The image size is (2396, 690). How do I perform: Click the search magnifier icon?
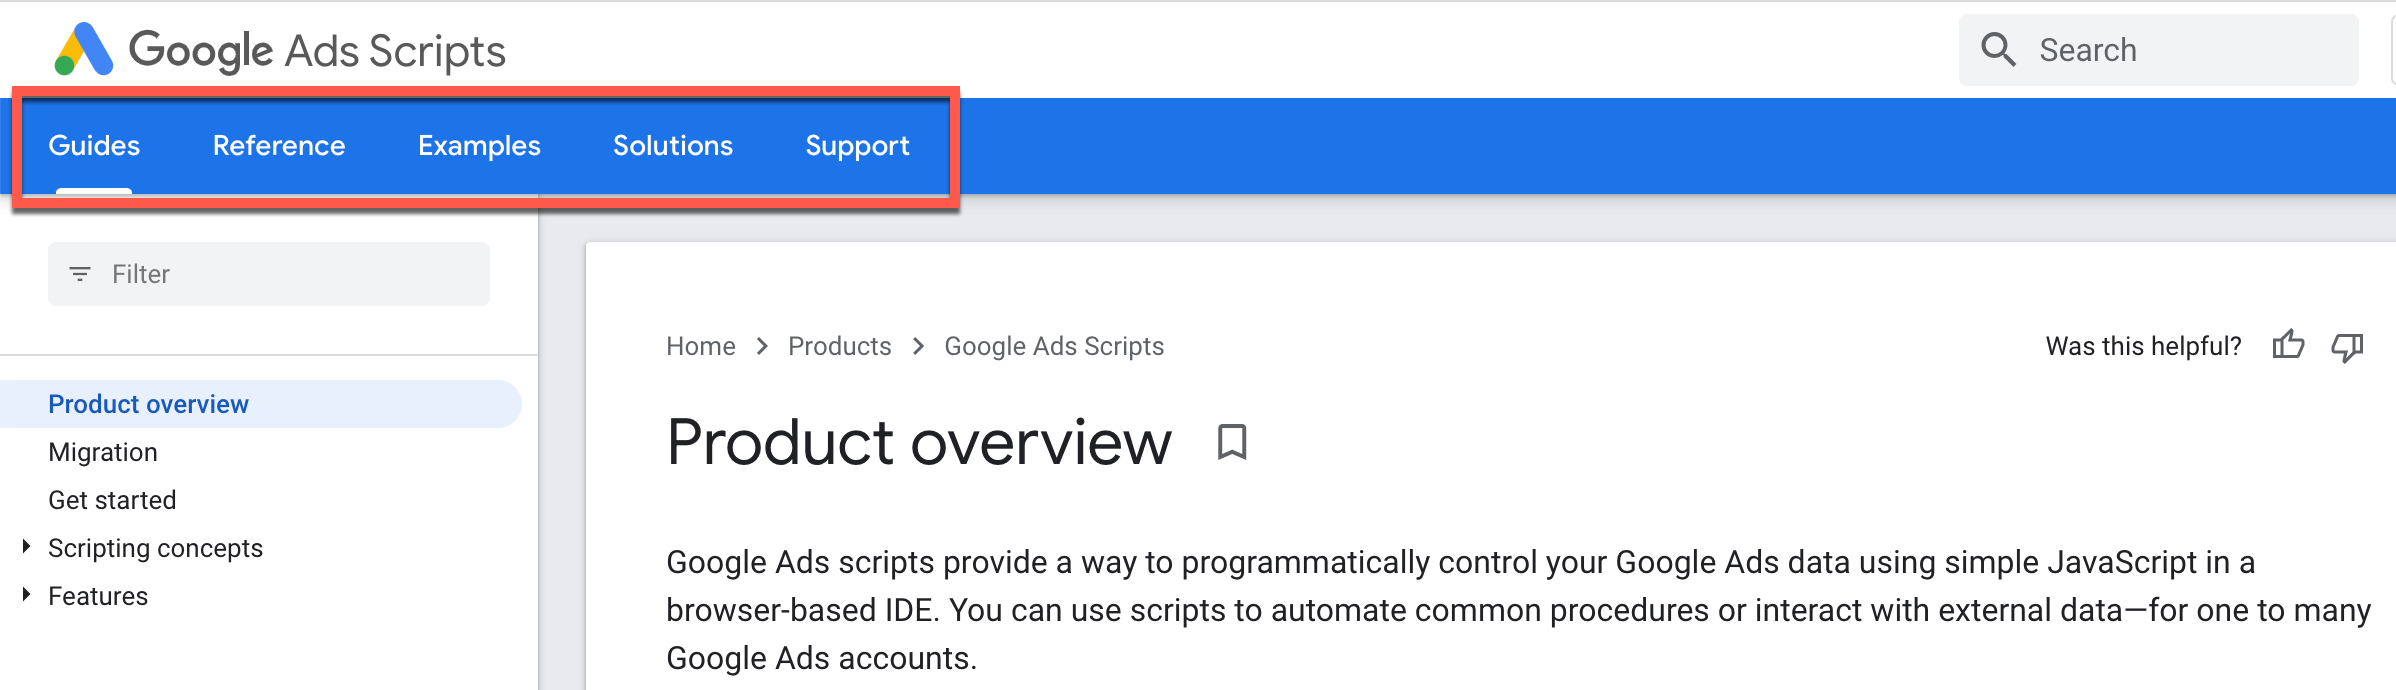pyautogui.click(x=1998, y=49)
